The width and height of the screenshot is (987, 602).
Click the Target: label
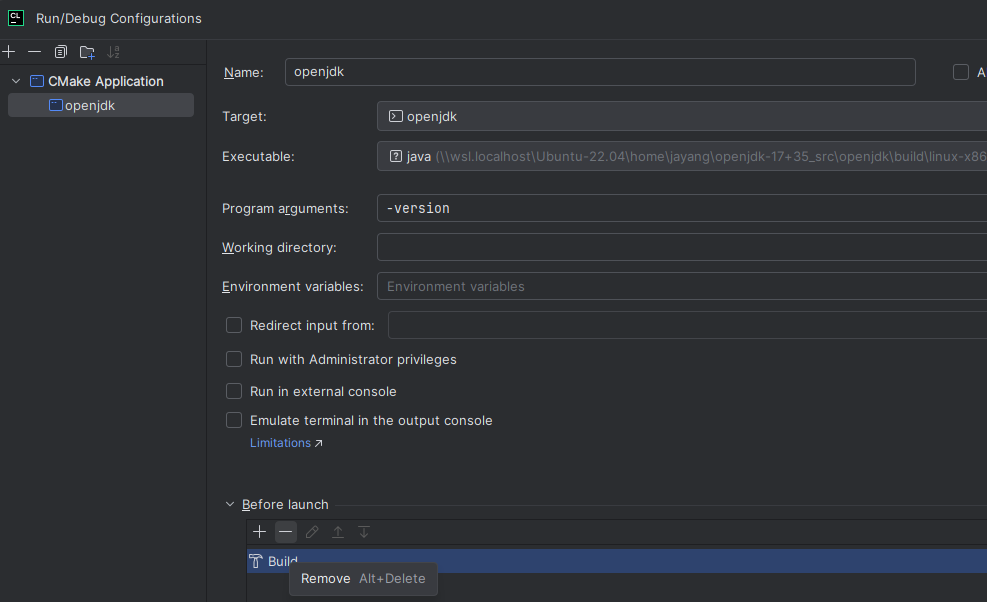coord(244,116)
